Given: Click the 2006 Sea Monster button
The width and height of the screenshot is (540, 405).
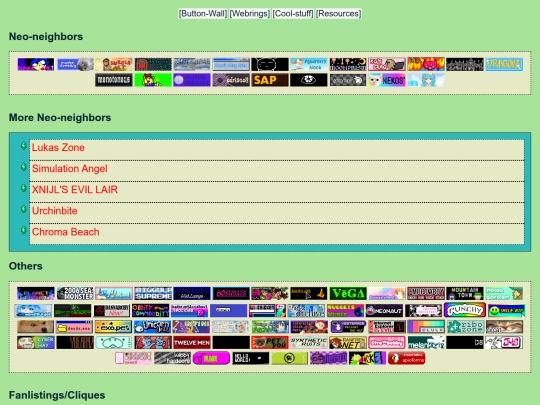Looking at the screenshot, I should pos(75,293).
